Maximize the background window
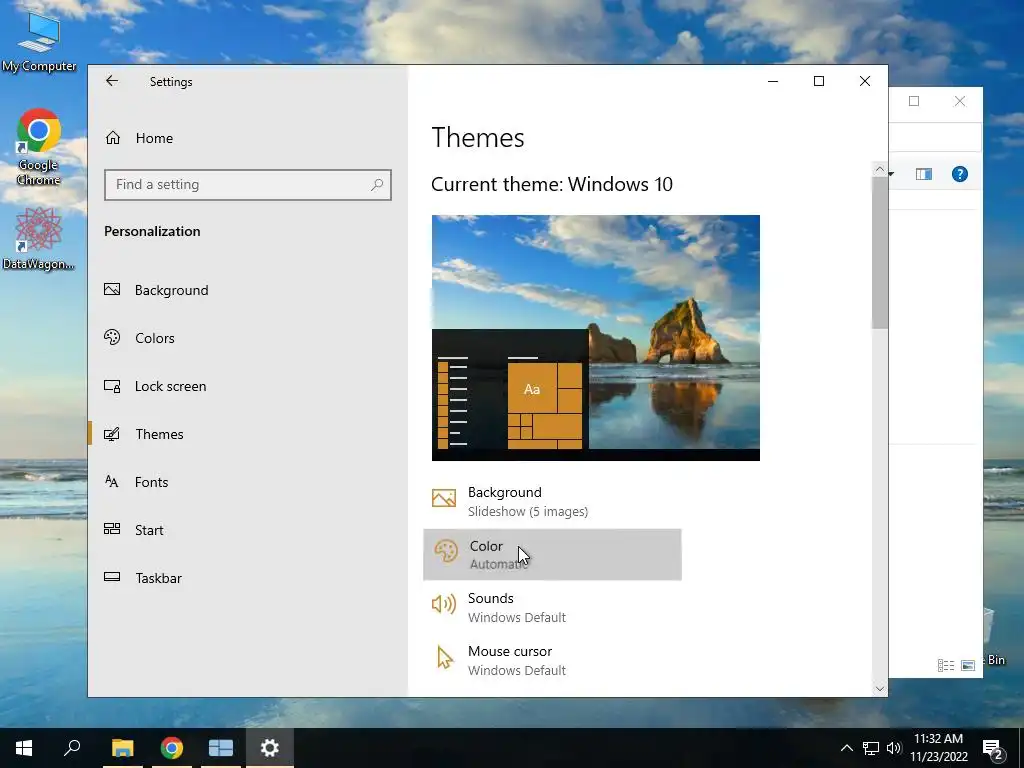This screenshot has height=768, width=1024. pyautogui.click(x=914, y=101)
